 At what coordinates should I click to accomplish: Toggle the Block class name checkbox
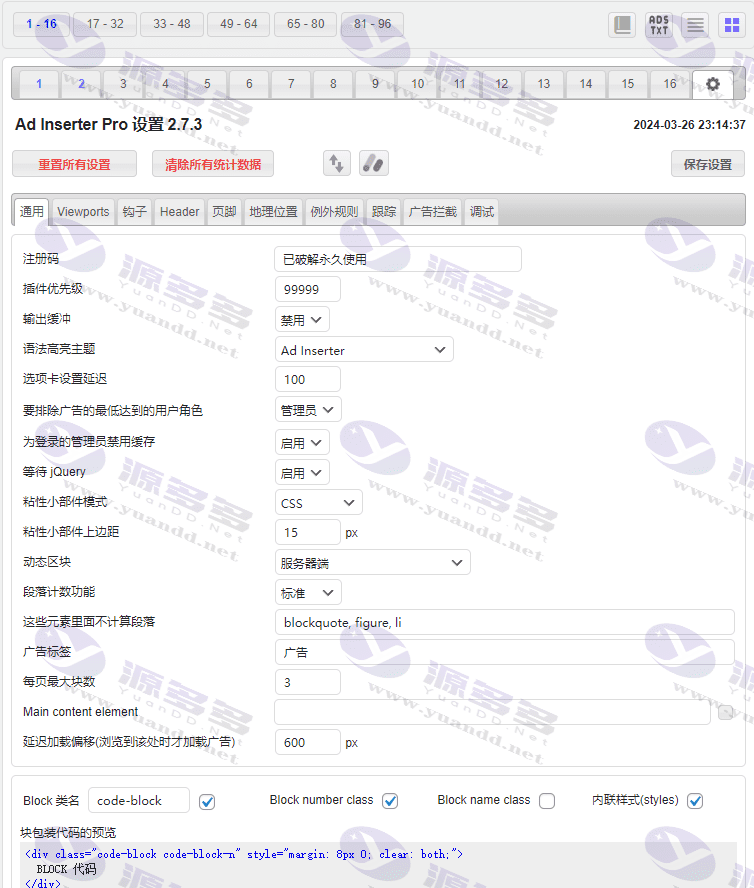[x=207, y=802]
